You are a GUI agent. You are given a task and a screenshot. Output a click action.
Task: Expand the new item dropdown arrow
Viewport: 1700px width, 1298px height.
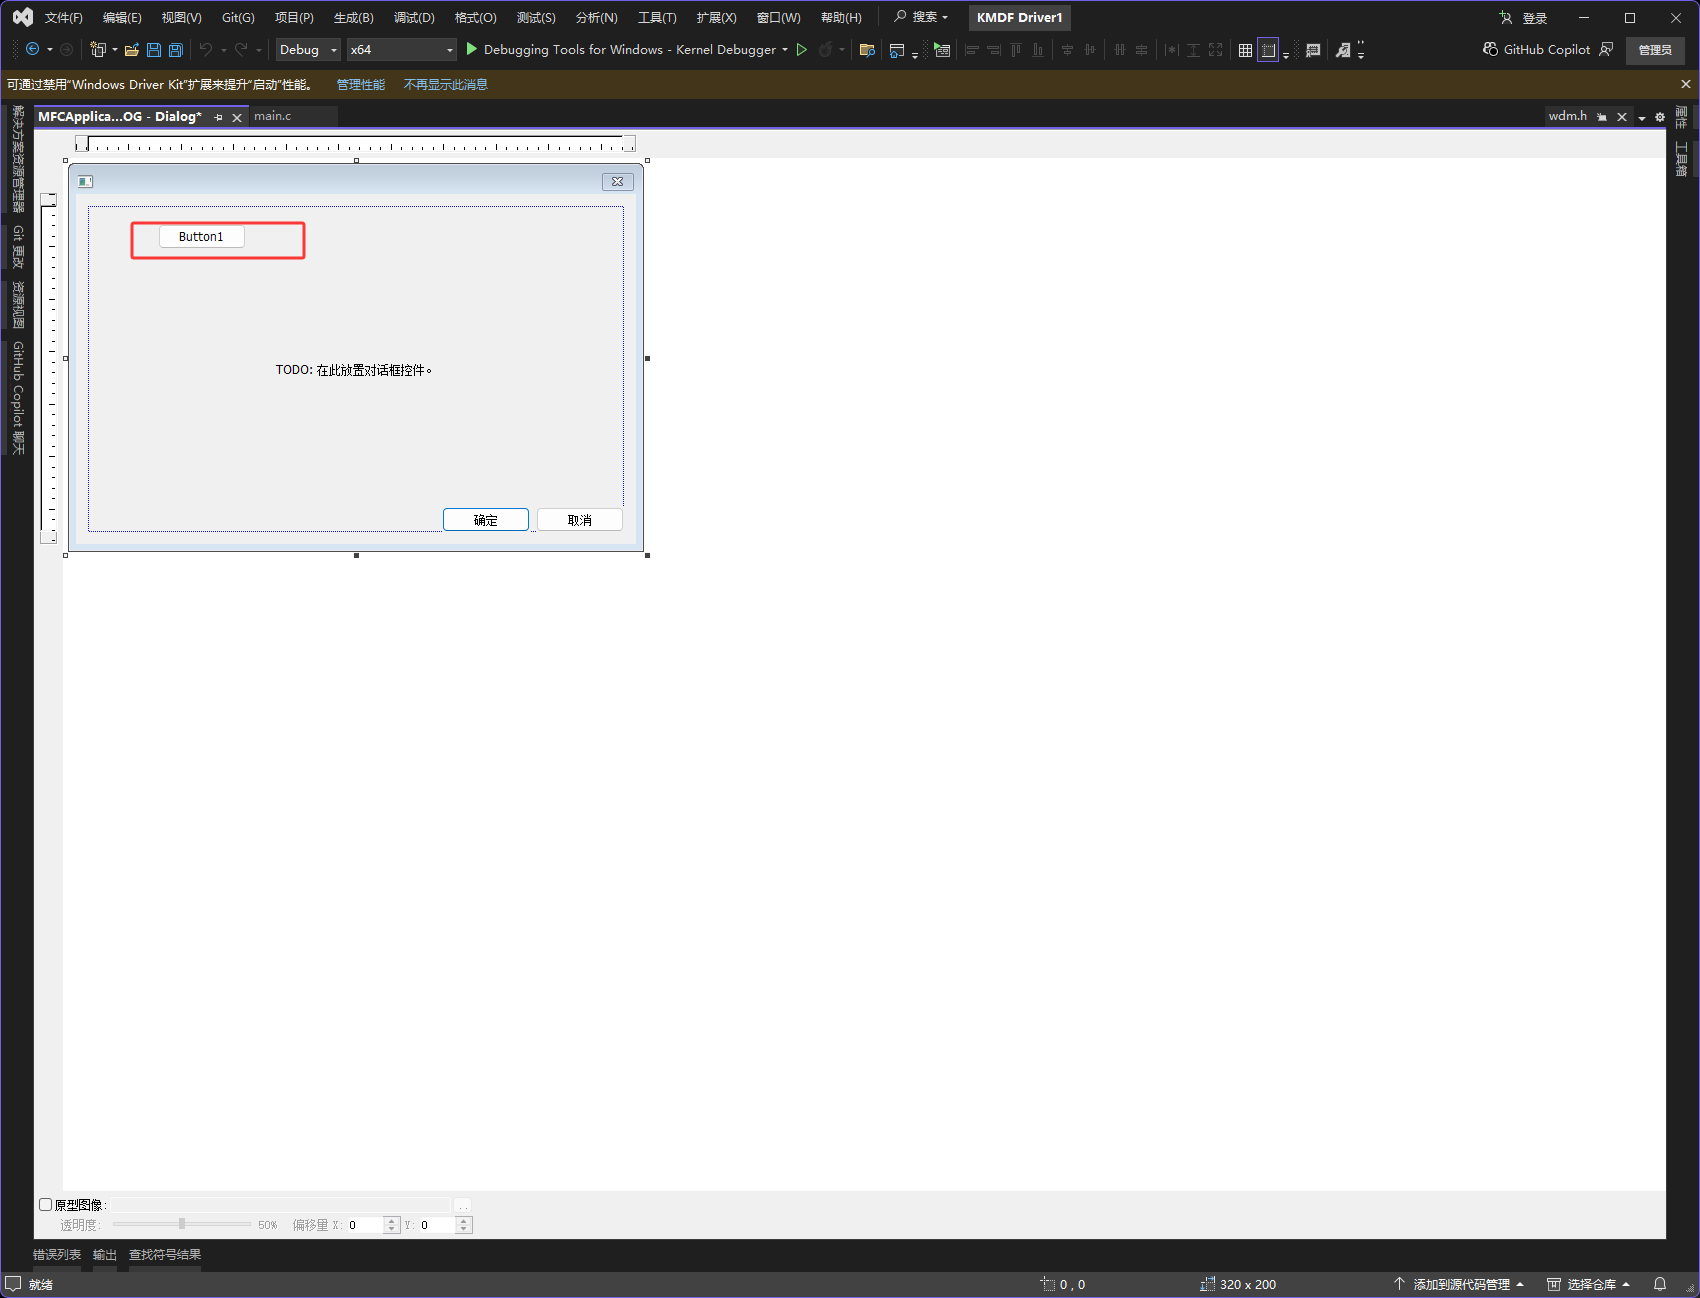(x=115, y=49)
